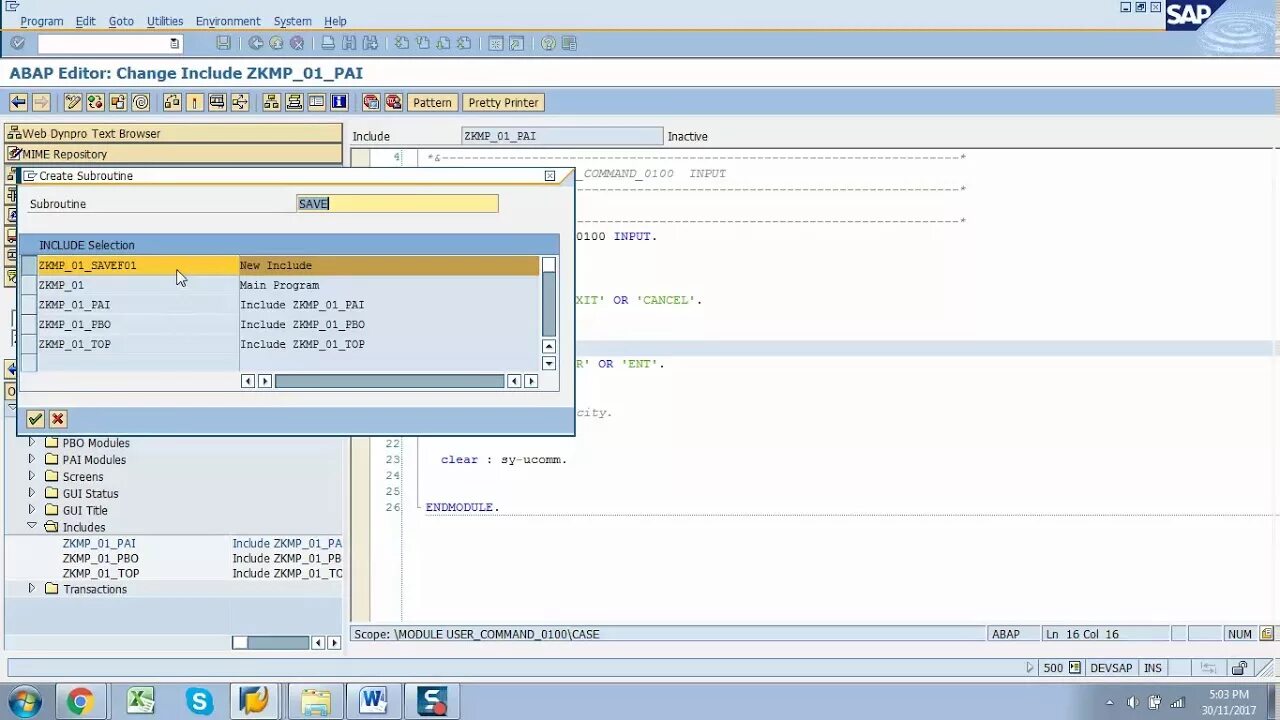Click the green Back icon in standard toolbar
The width and height of the screenshot is (1280, 720).
point(256,43)
